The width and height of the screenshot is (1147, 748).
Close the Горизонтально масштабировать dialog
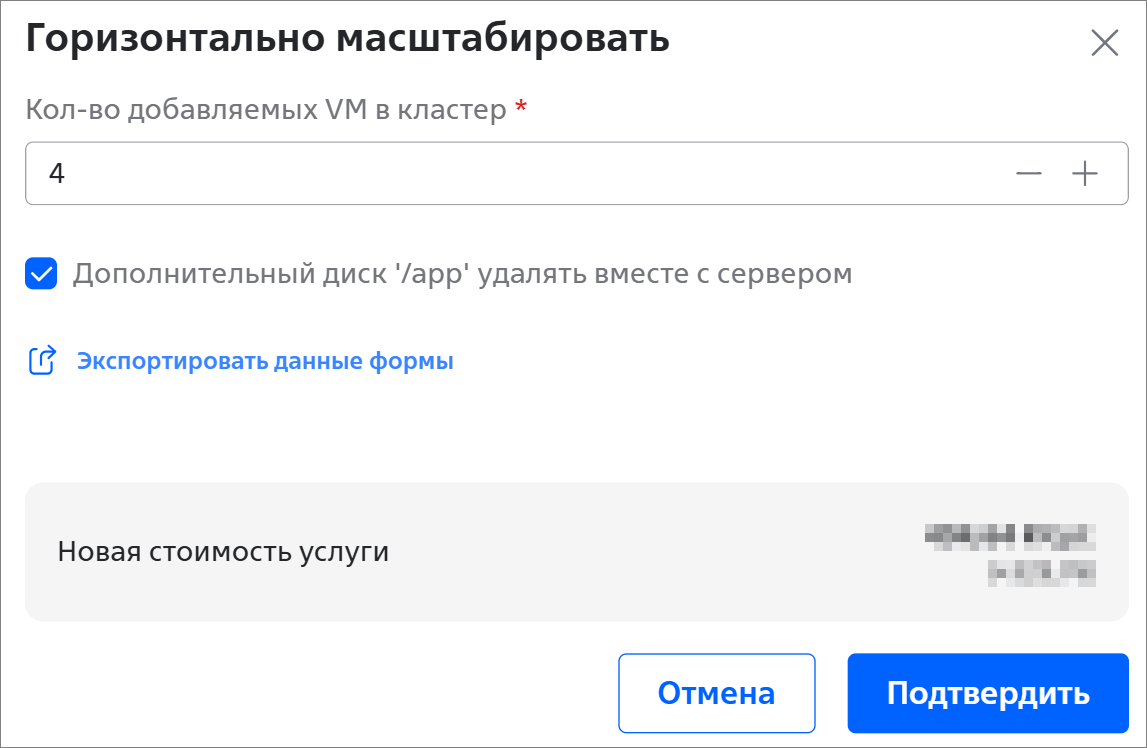[1104, 43]
